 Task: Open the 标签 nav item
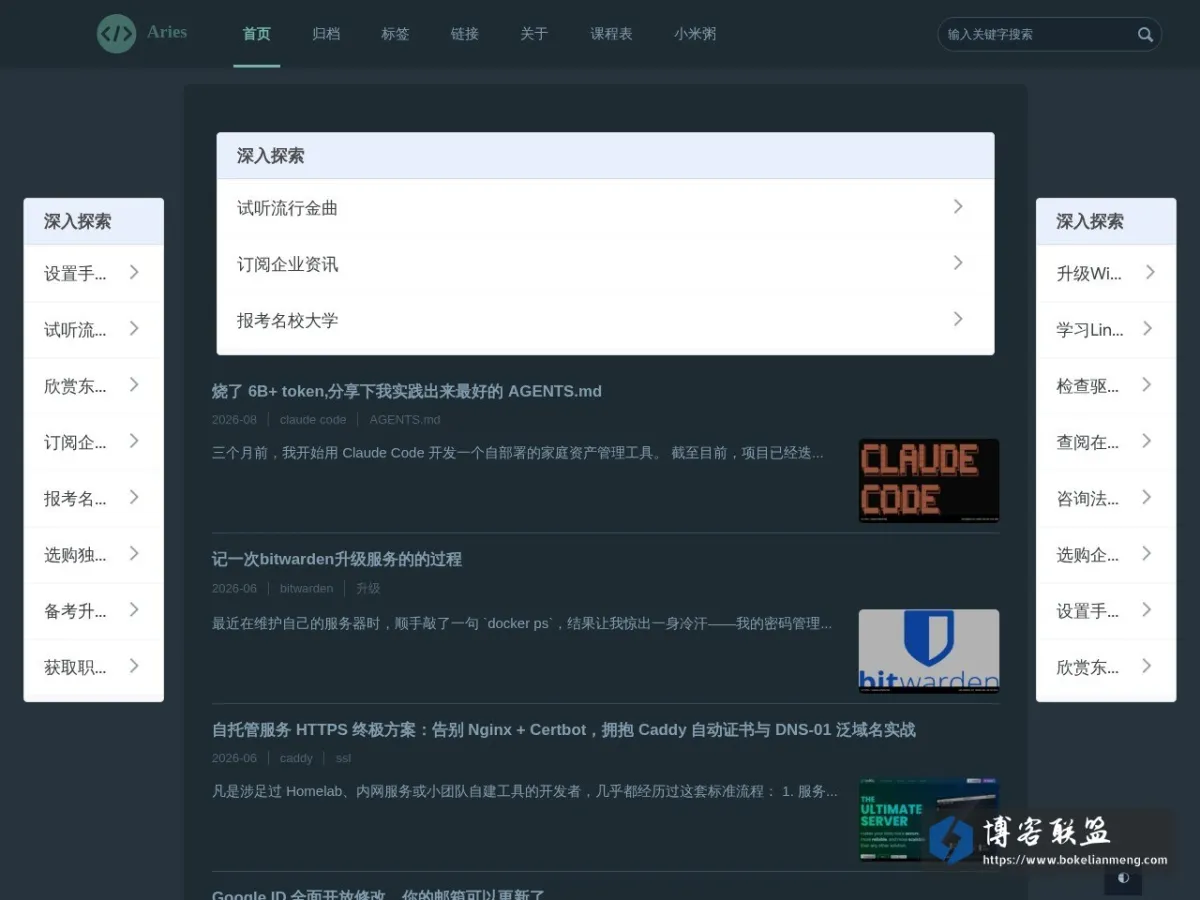(395, 34)
